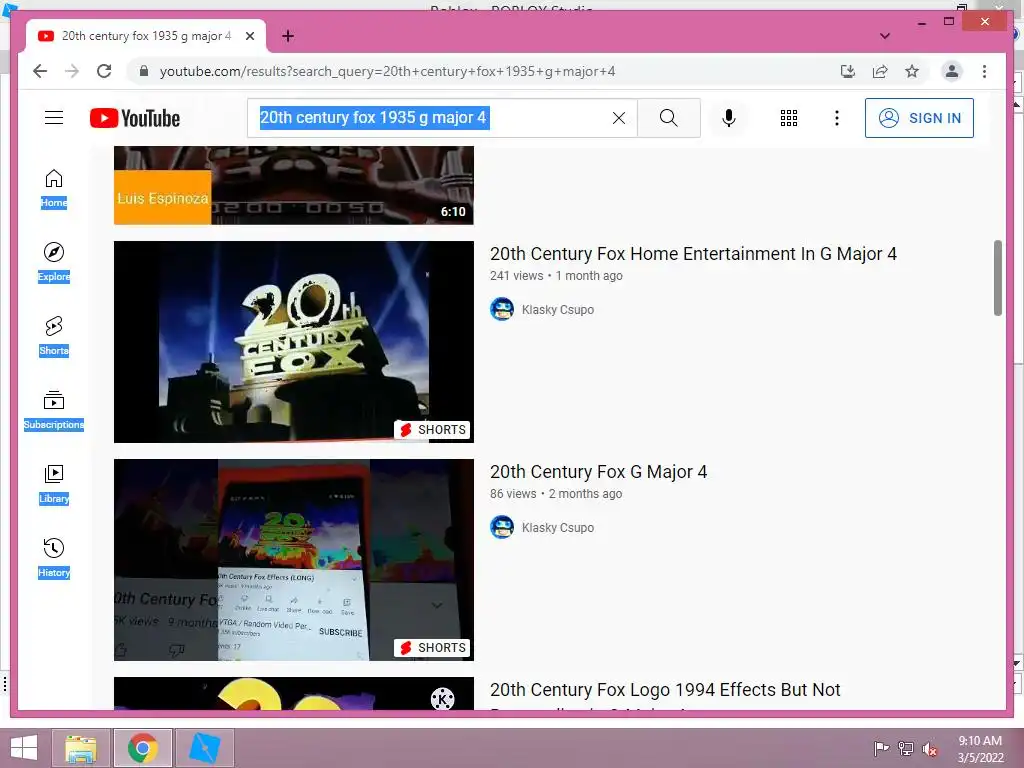1024x768 pixels.
Task: Sign in using the SIGN IN button
Action: click(919, 118)
